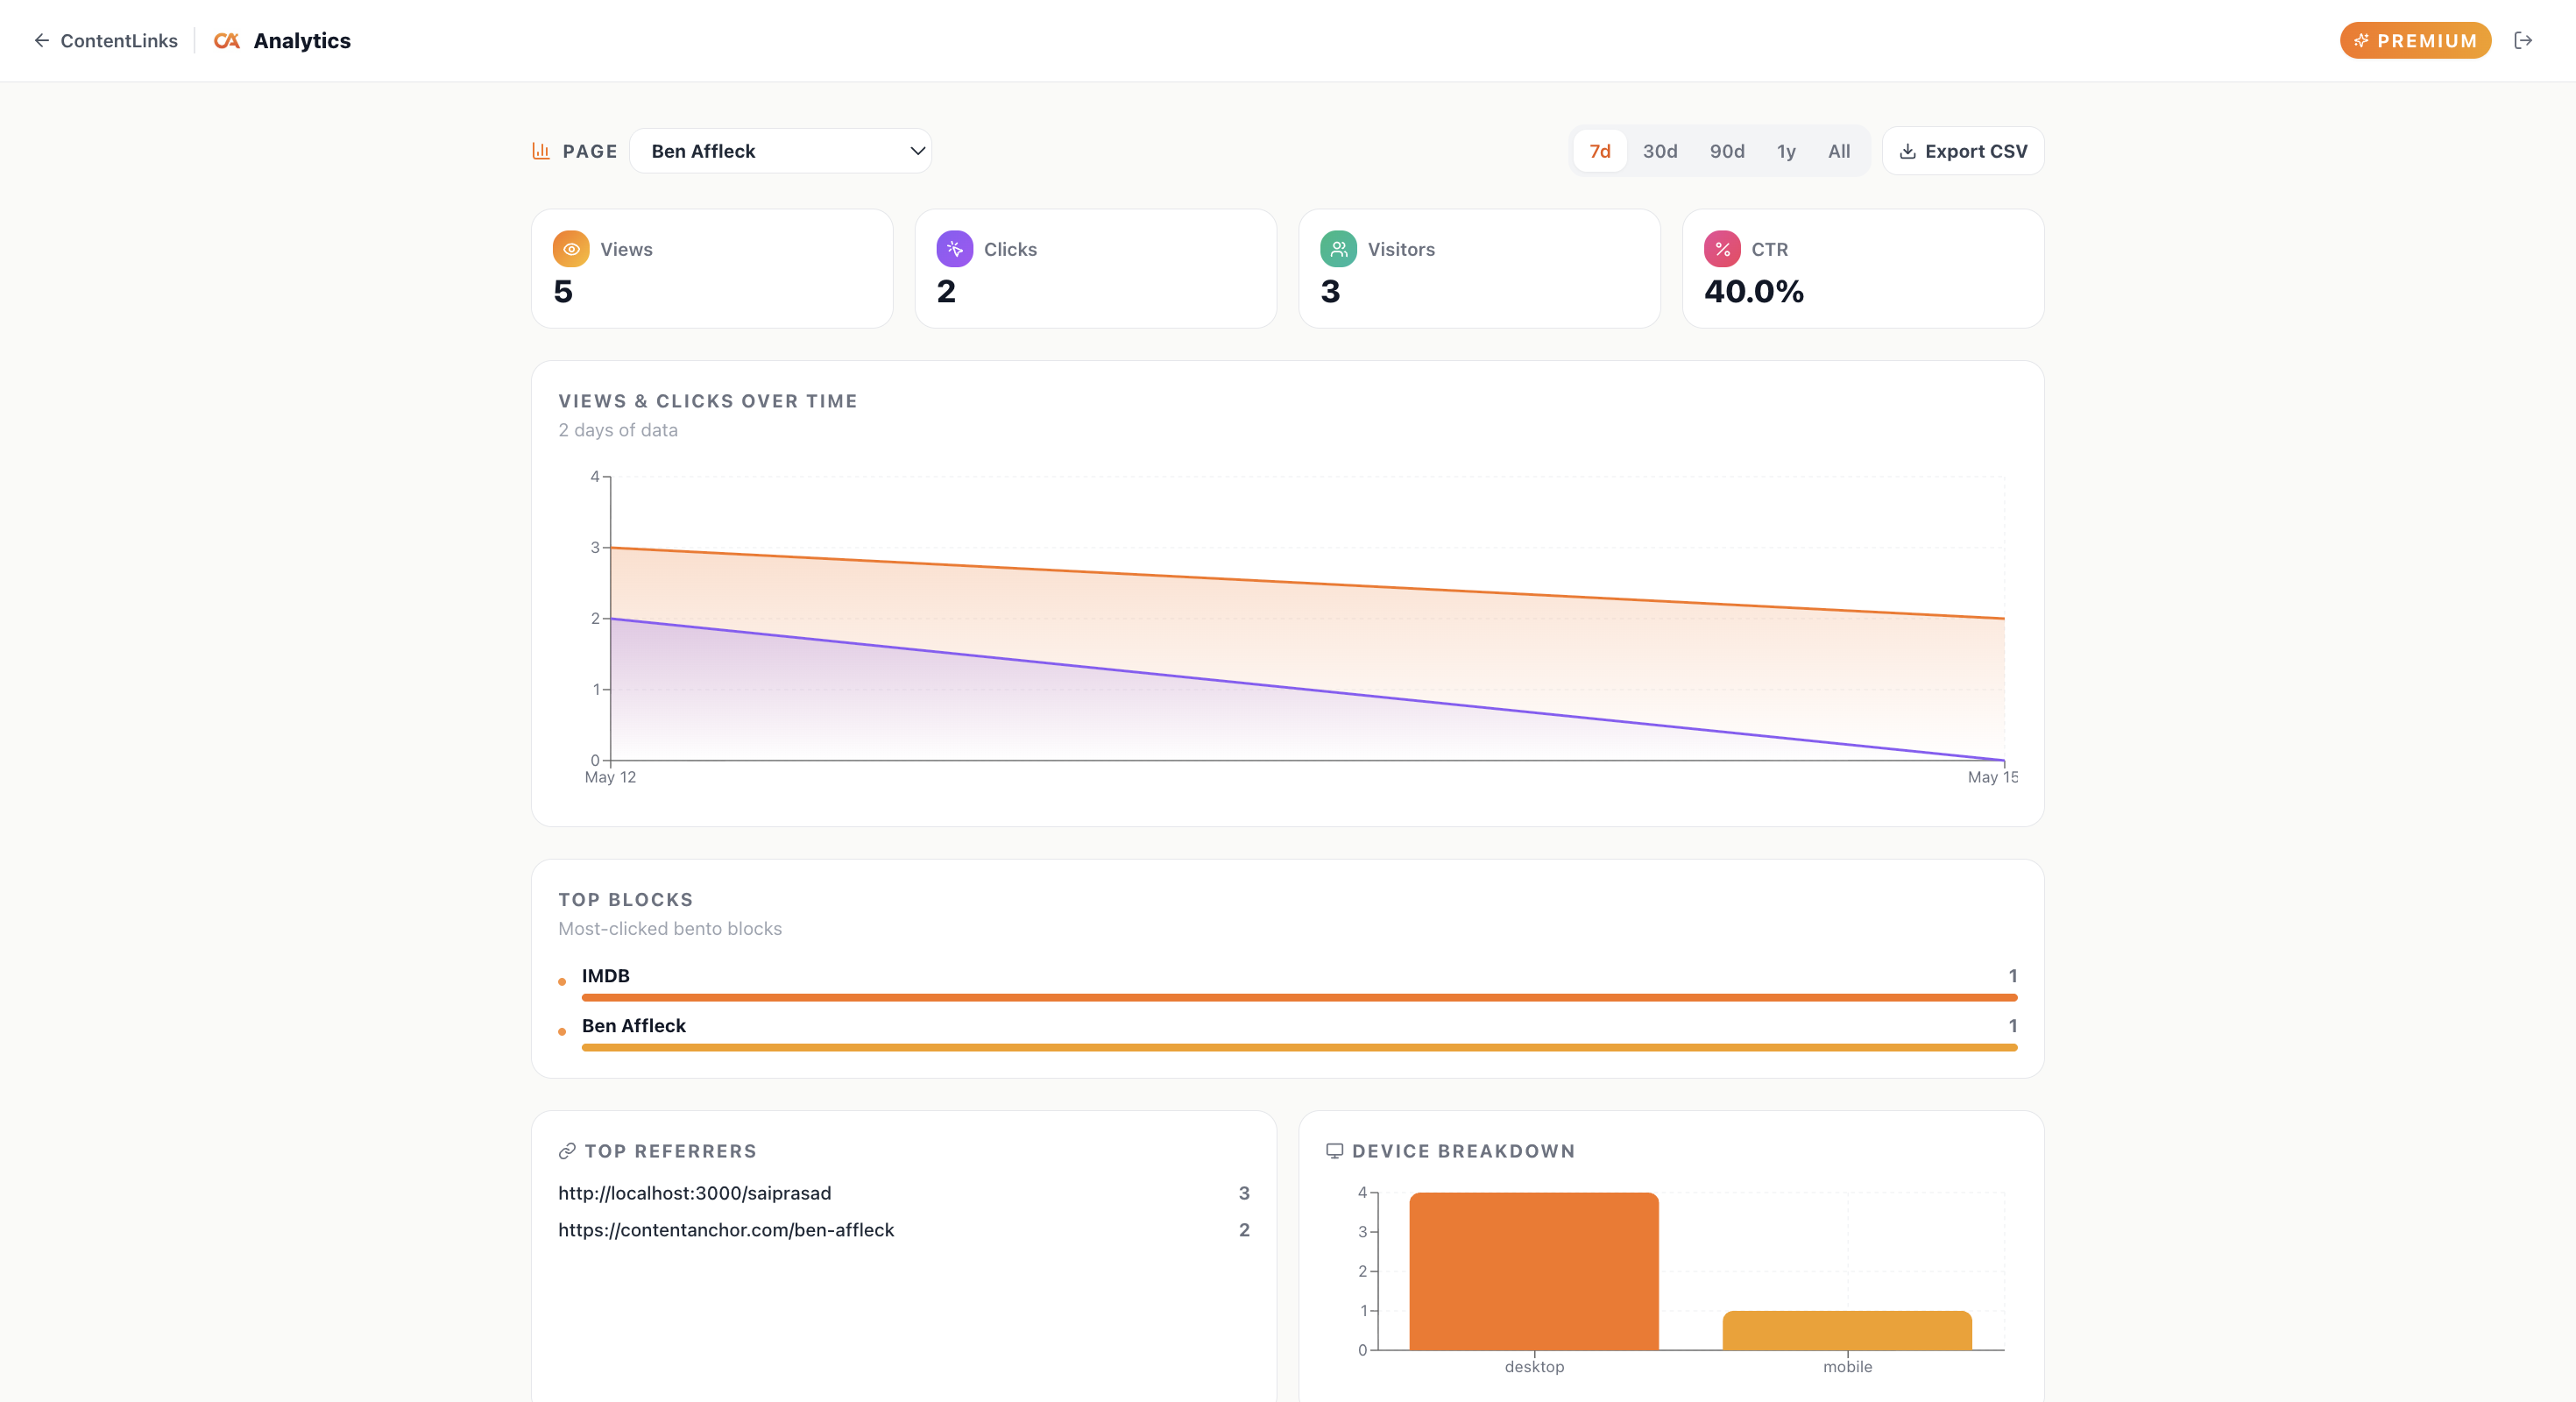Click the monitor icon beside Device Breakdown
2576x1402 pixels.
pyautogui.click(x=1335, y=1152)
